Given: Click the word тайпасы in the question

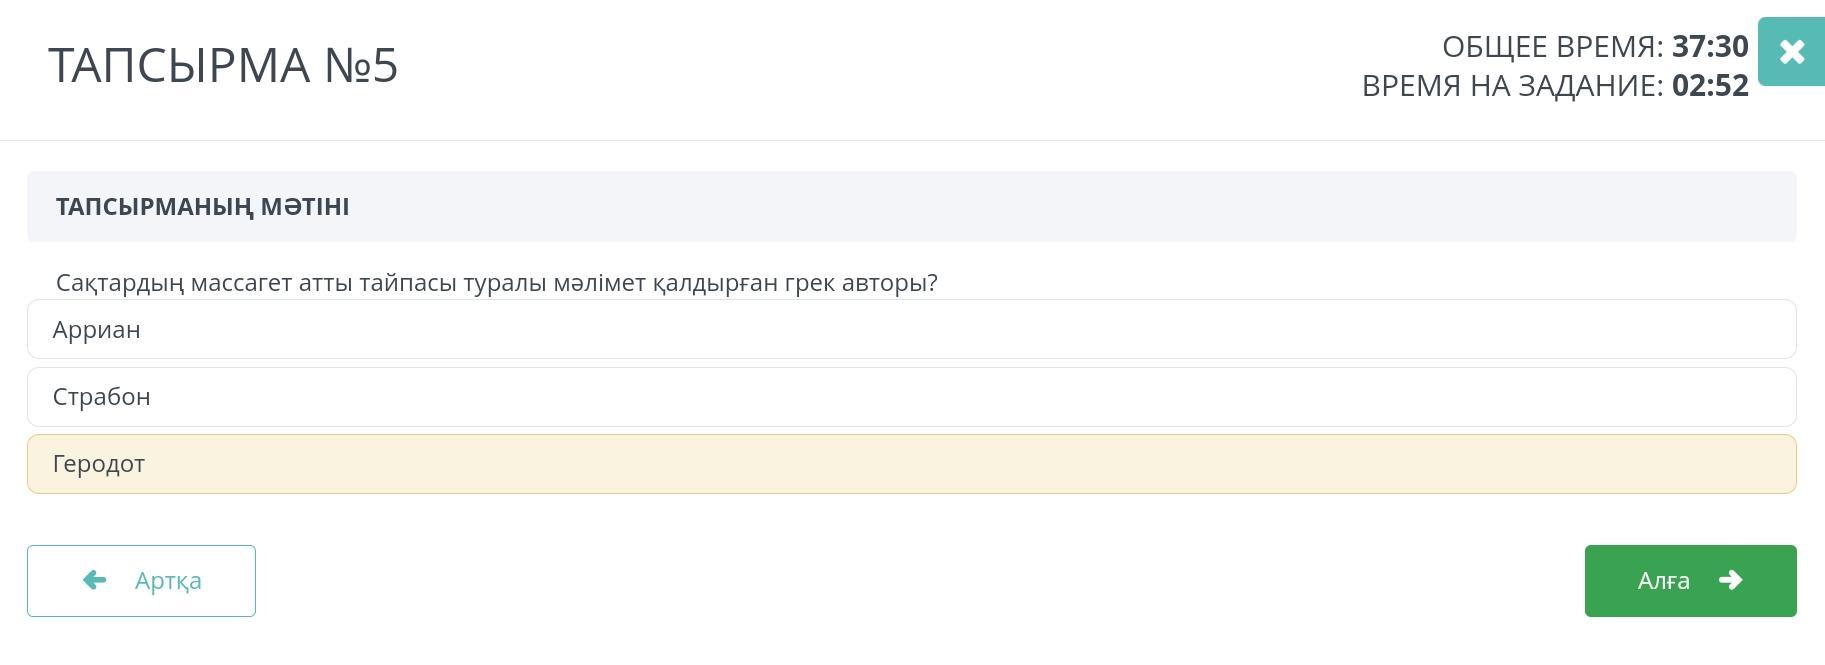Looking at the screenshot, I should point(407,283).
